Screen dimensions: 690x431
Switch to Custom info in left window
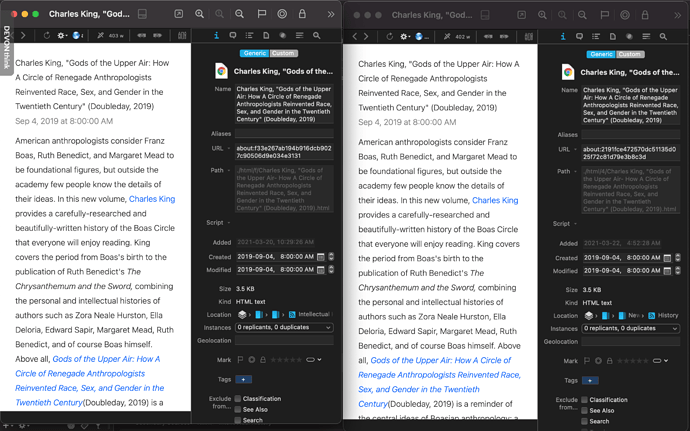(283, 53)
